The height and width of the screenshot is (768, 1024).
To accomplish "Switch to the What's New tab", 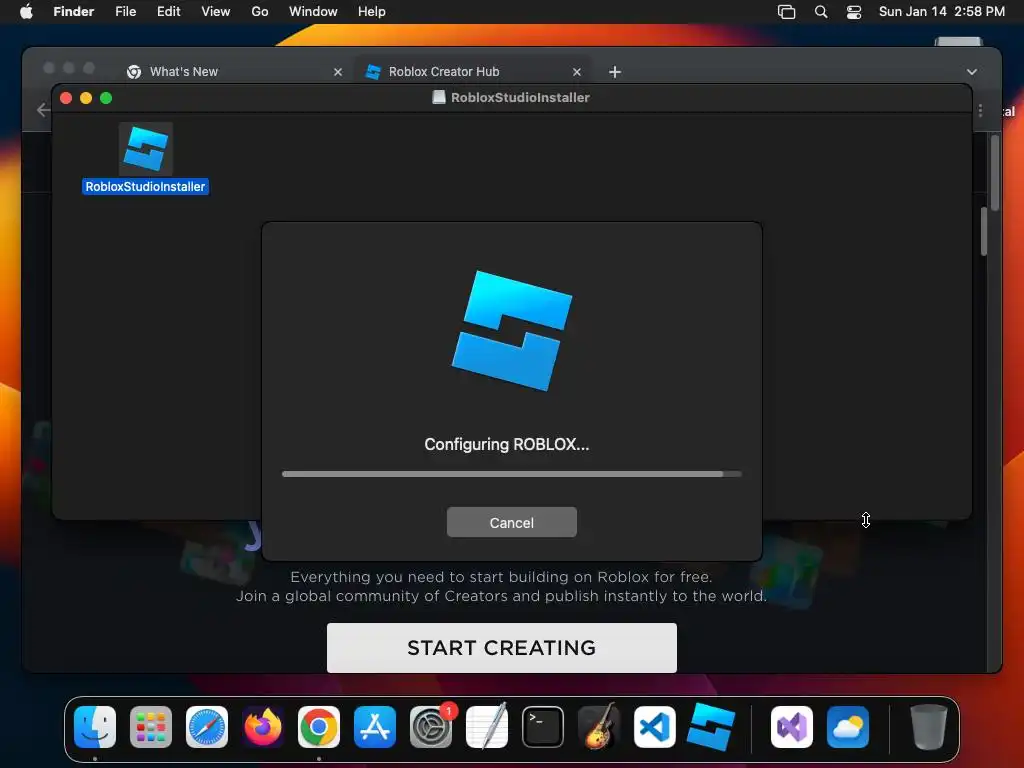I will [184, 72].
